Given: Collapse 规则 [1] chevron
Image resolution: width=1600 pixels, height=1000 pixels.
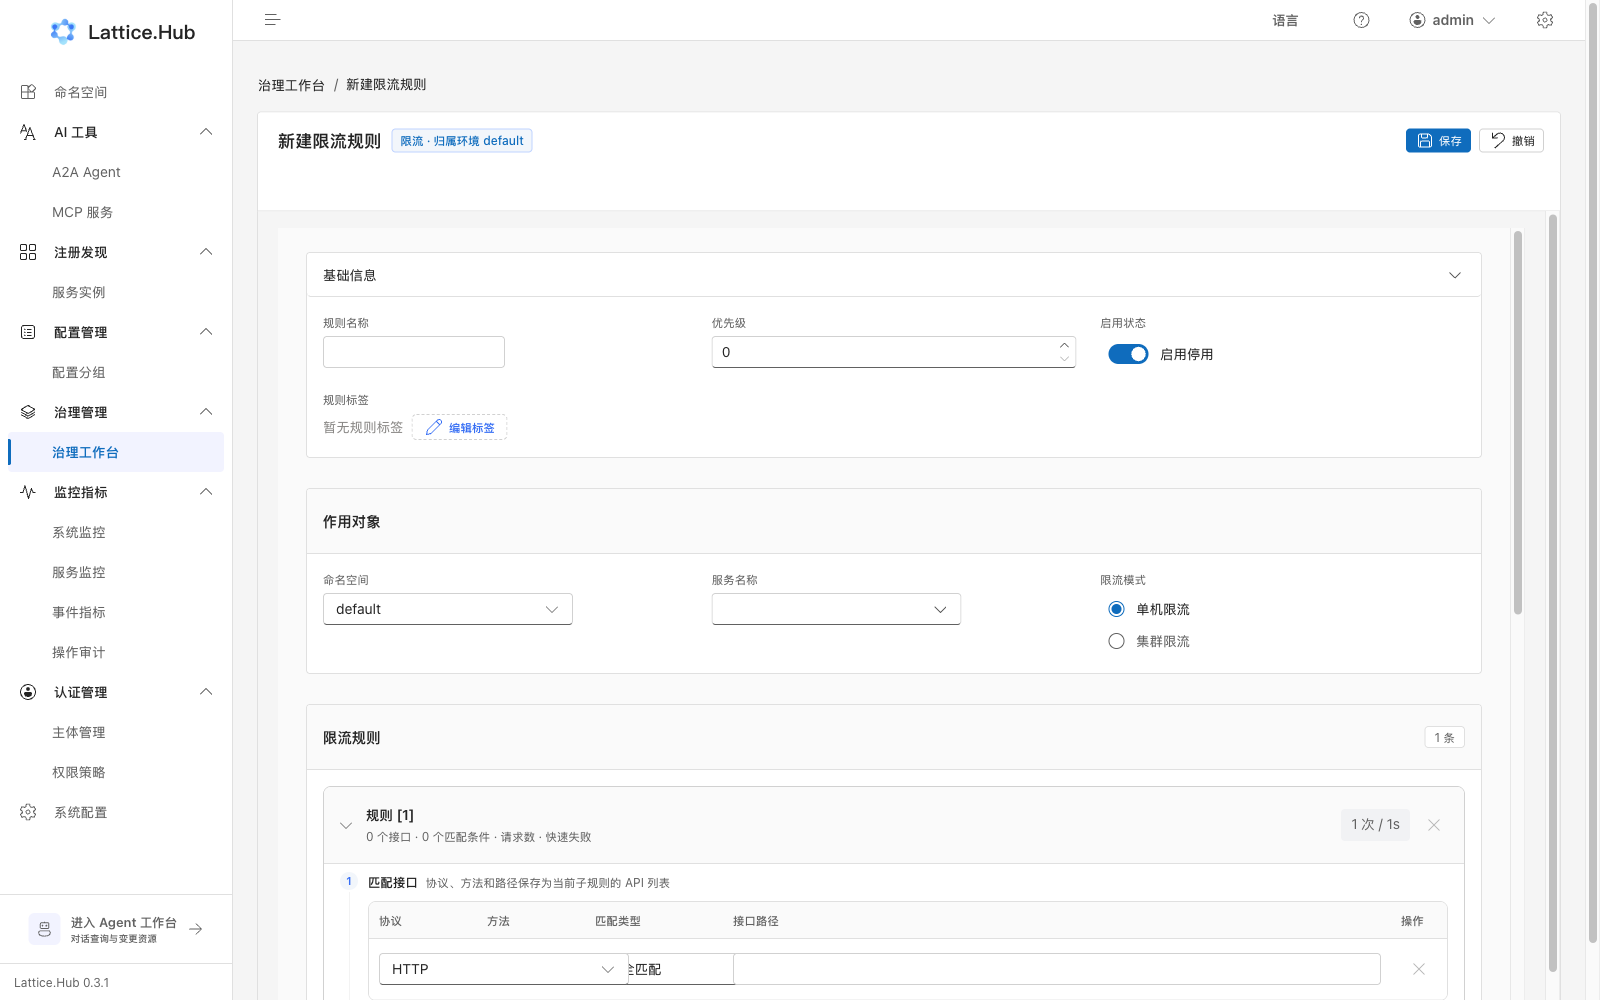Looking at the screenshot, I should [346, 825].
